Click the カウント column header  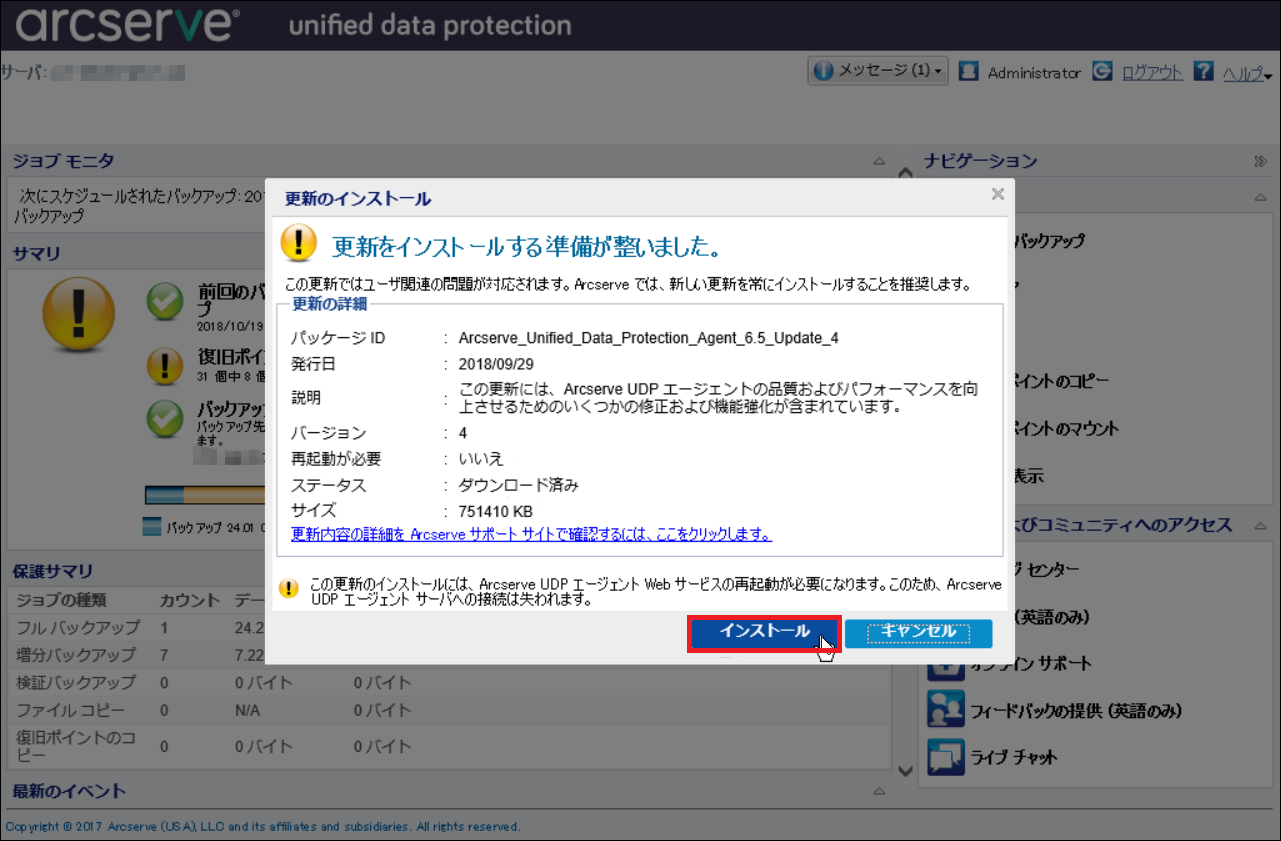pyautogui.click(x=190, y=600)
